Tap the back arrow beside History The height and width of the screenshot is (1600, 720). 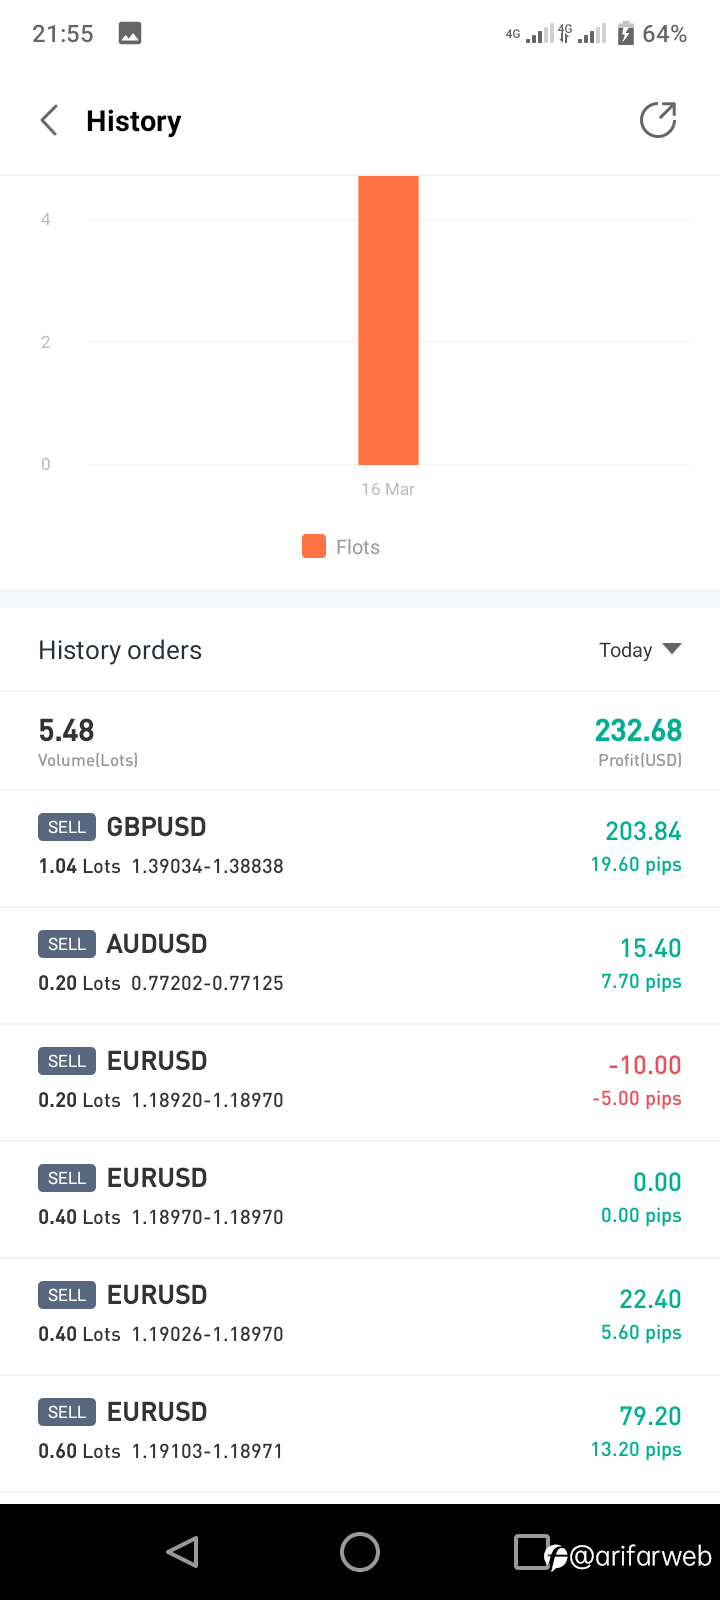tap(49, 121)
